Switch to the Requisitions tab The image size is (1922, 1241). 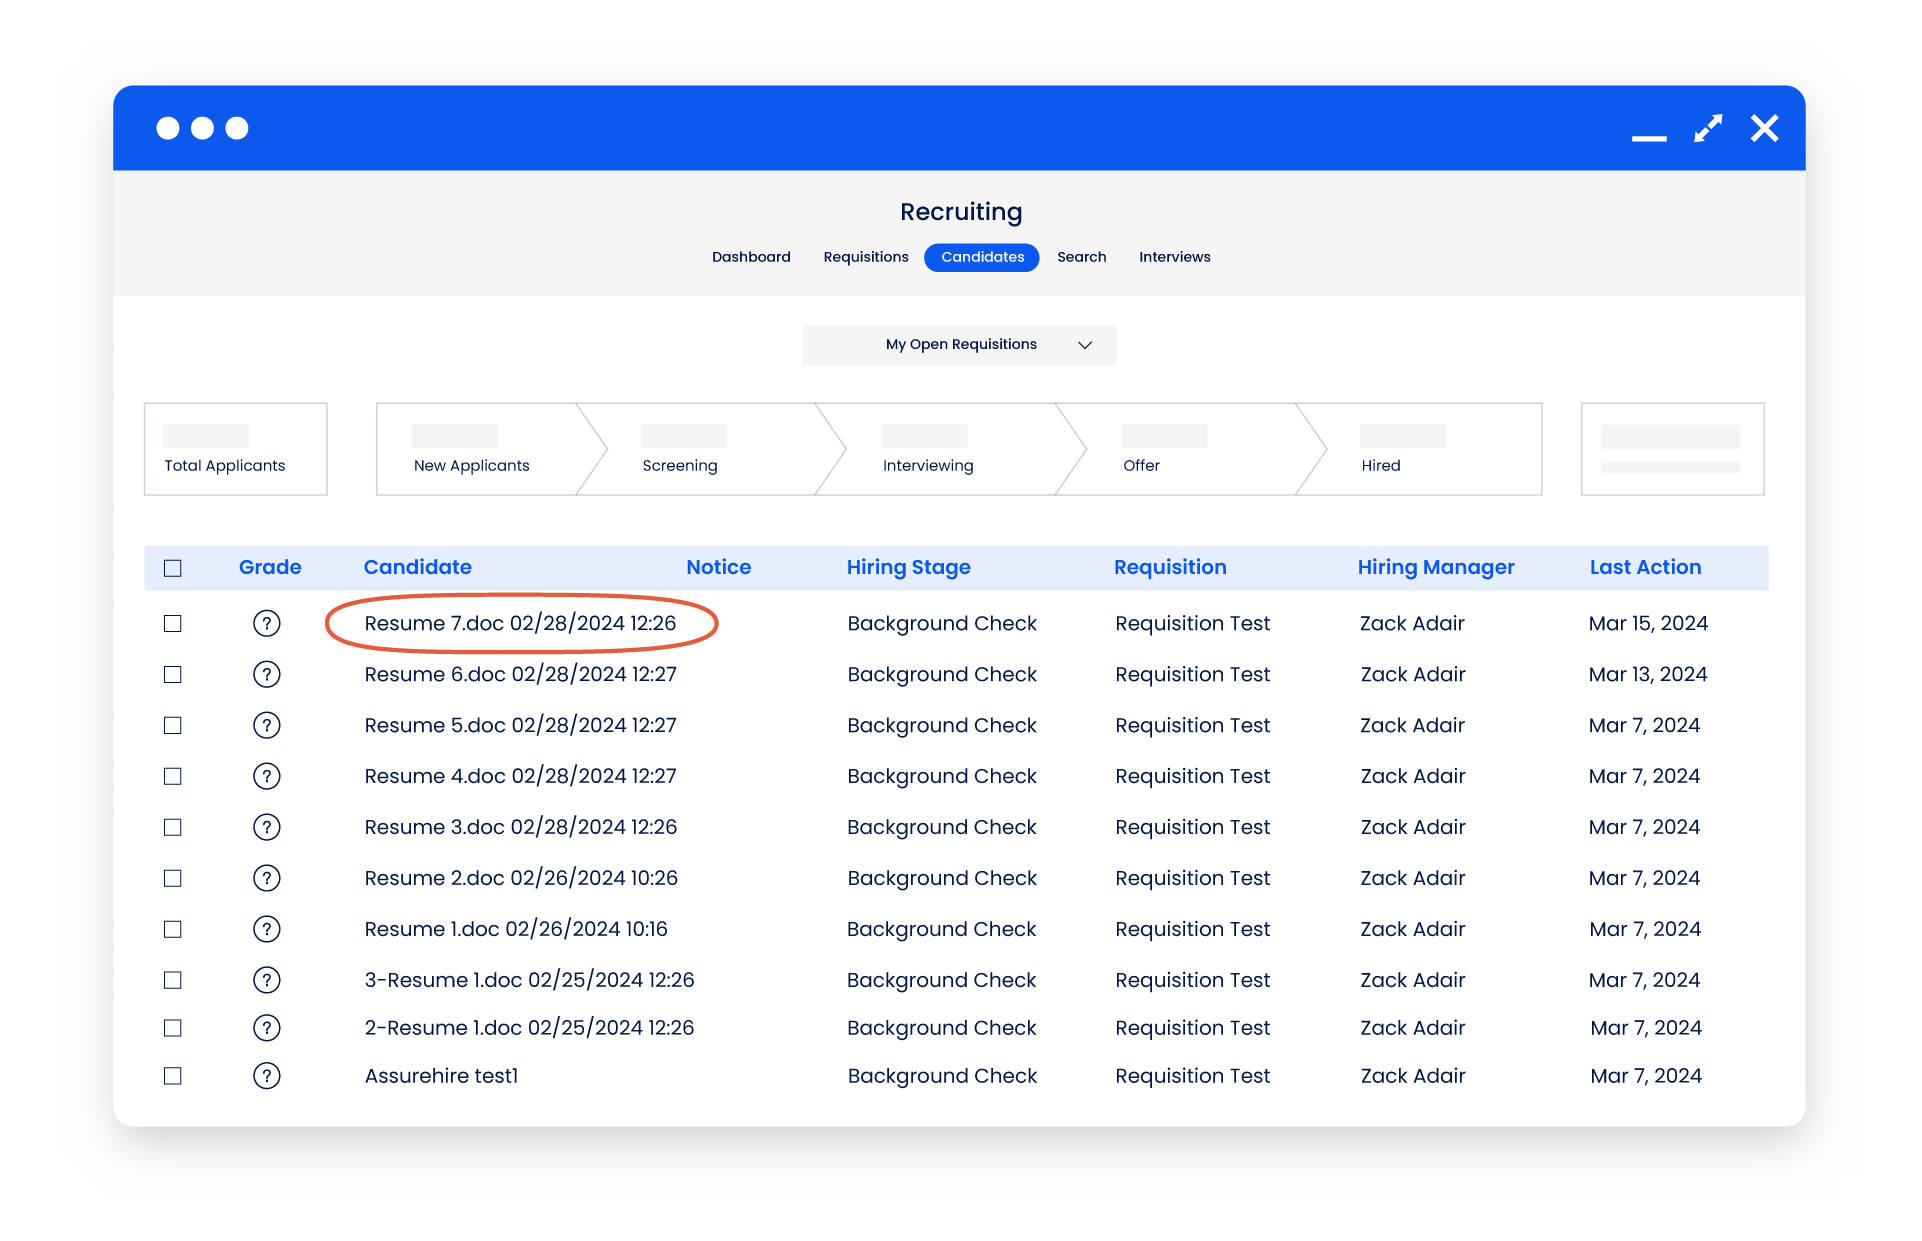click(x=865, y=257)
